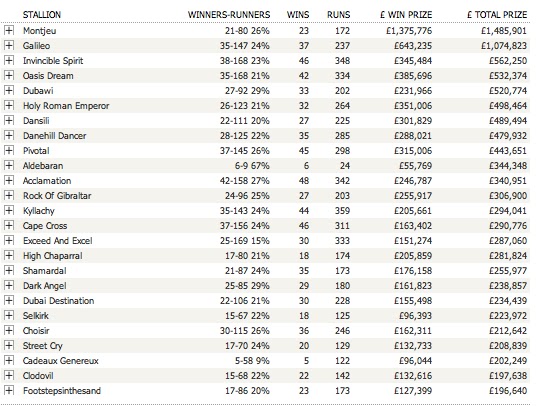Sort by WINNERS-RUNNERS column header
The height and width of the screenshot is (406, 536).
(x=229, y=15)
